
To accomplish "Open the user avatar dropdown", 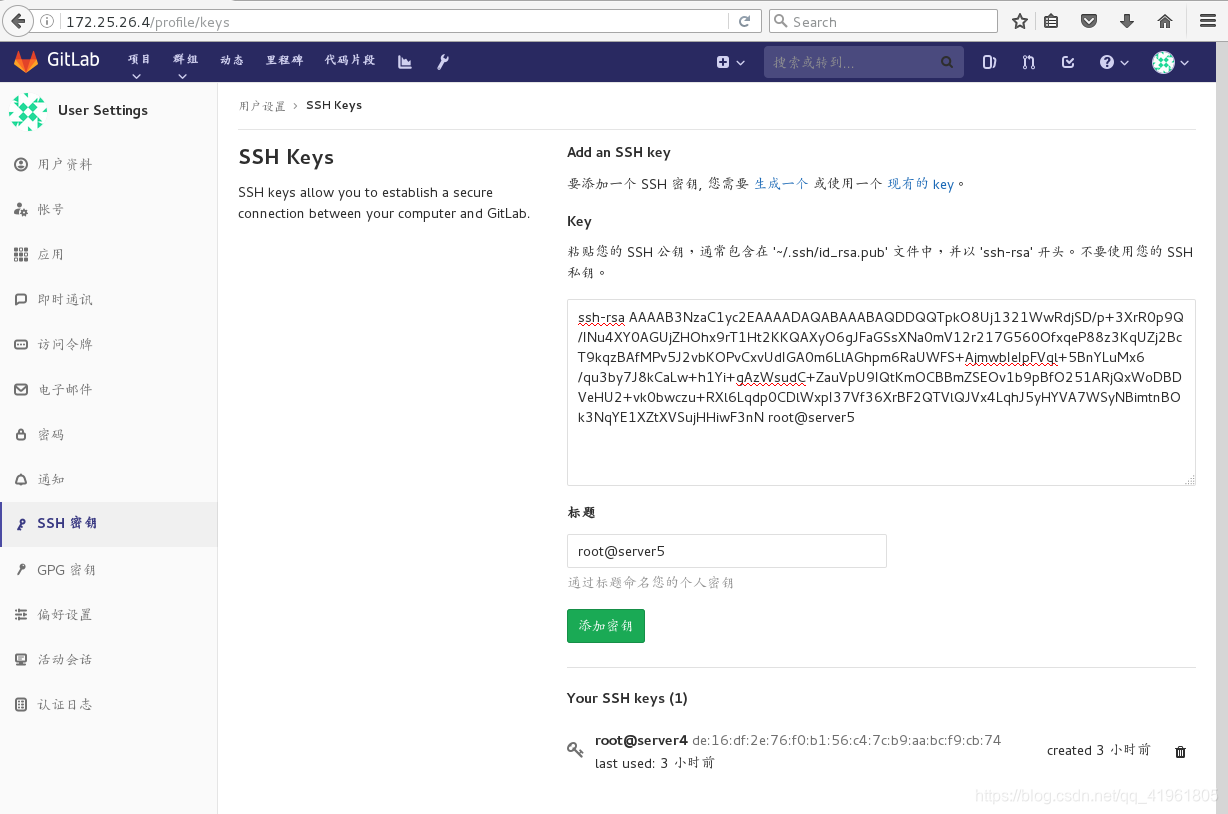I will pos(1170,62).
